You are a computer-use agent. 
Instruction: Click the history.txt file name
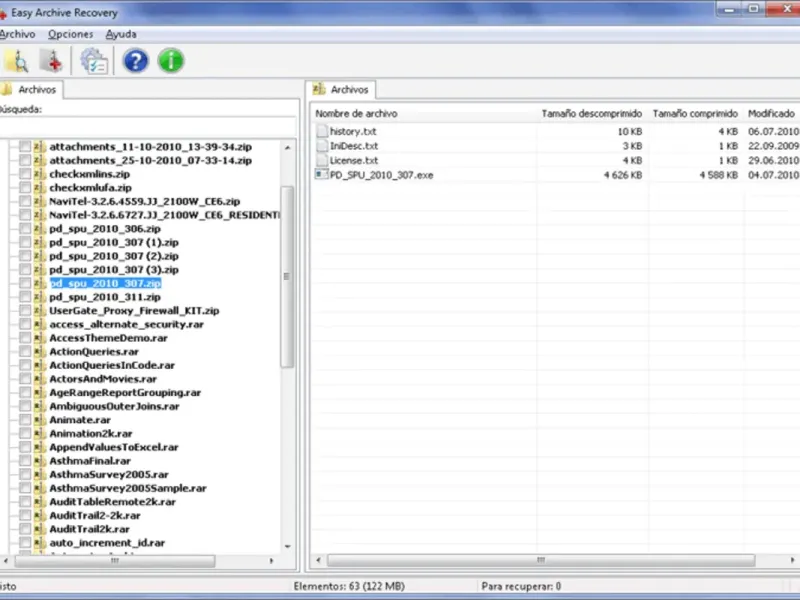pyautogui.click(x=353, y=132)
